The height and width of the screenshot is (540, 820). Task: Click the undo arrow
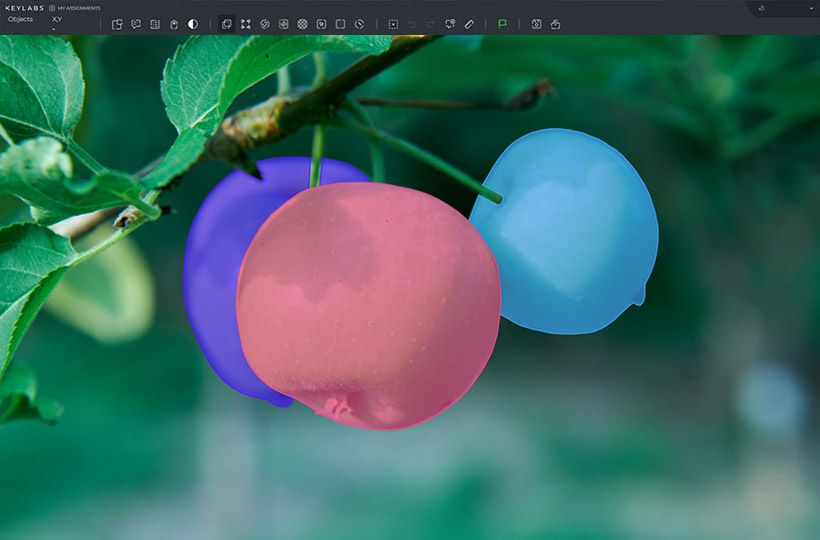[412, 24]
